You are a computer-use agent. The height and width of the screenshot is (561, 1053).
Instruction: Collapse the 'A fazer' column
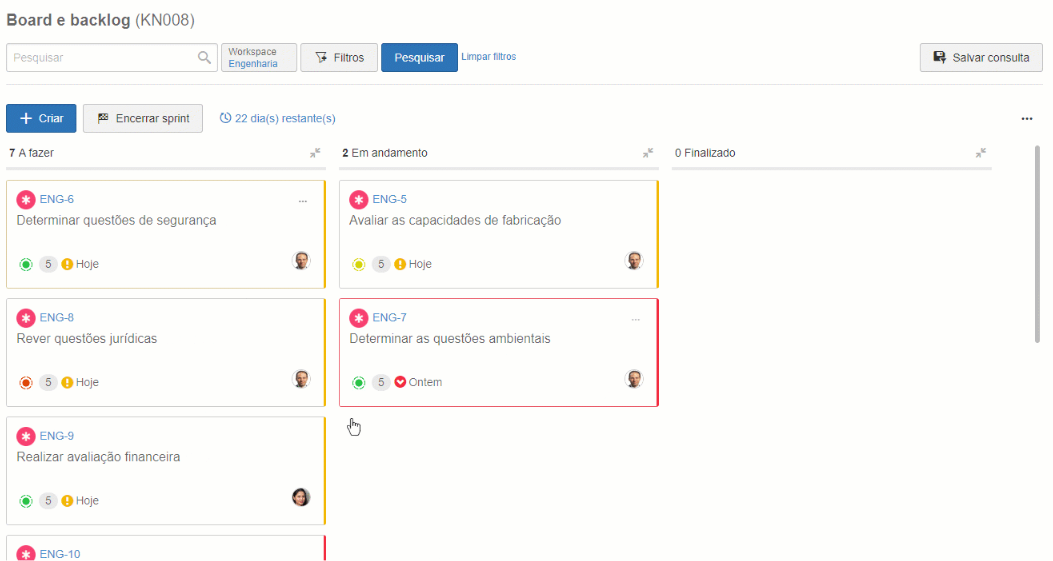point(315,153)
